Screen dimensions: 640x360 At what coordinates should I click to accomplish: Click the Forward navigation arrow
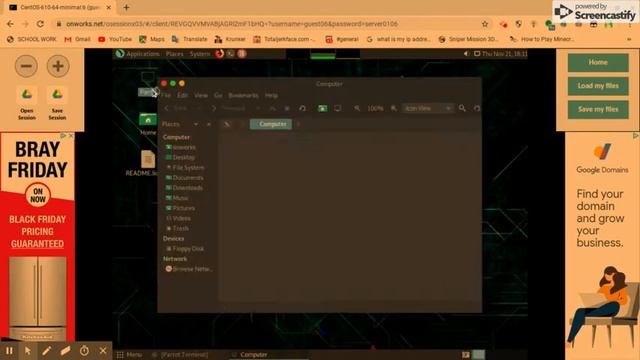click(x=213, y=108)
